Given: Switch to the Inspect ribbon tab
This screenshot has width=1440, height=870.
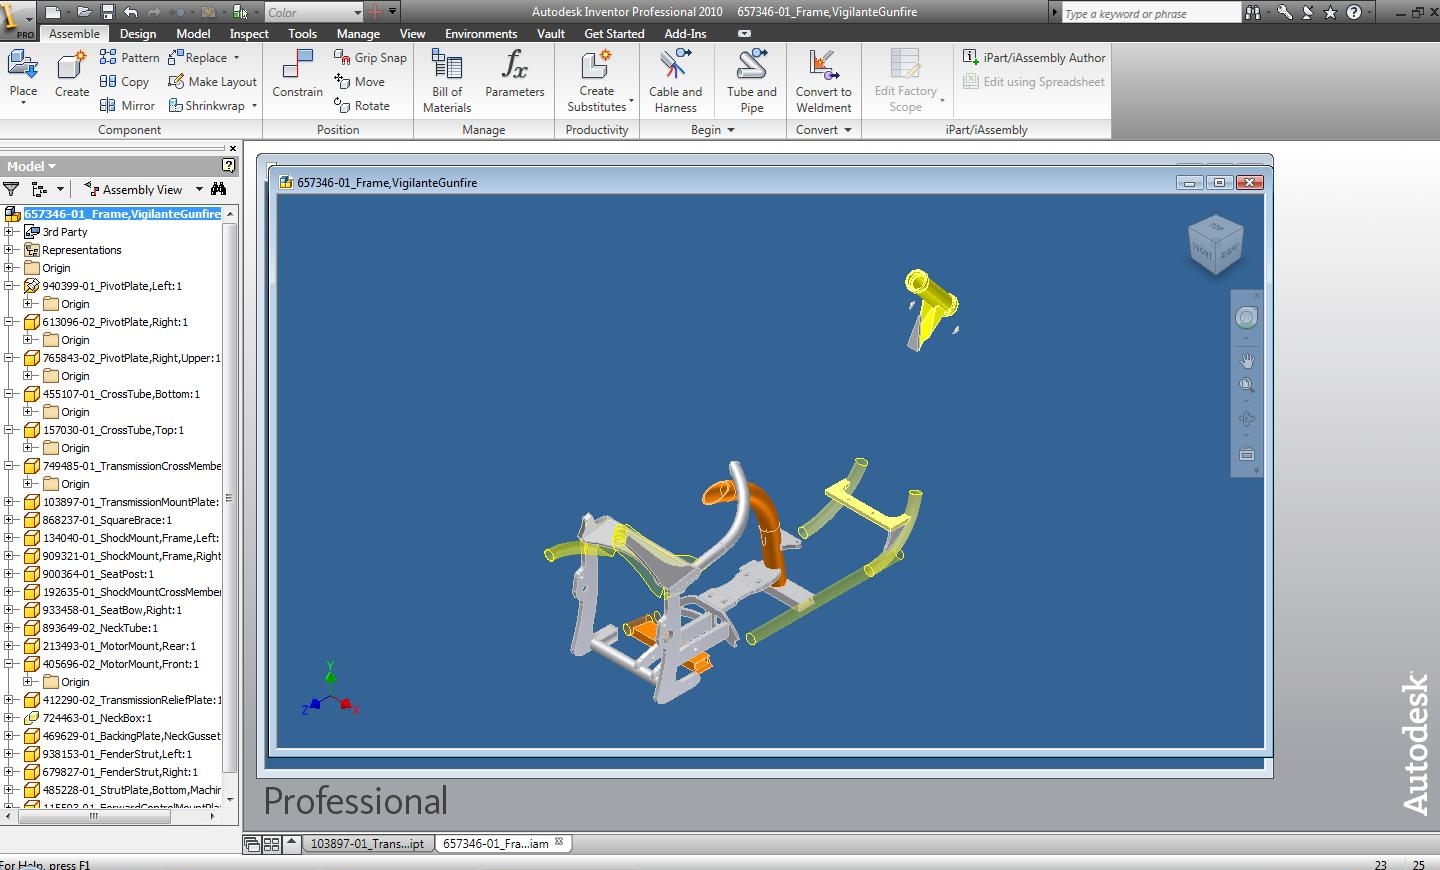Looking at the screenshot, I should (248, 33).
